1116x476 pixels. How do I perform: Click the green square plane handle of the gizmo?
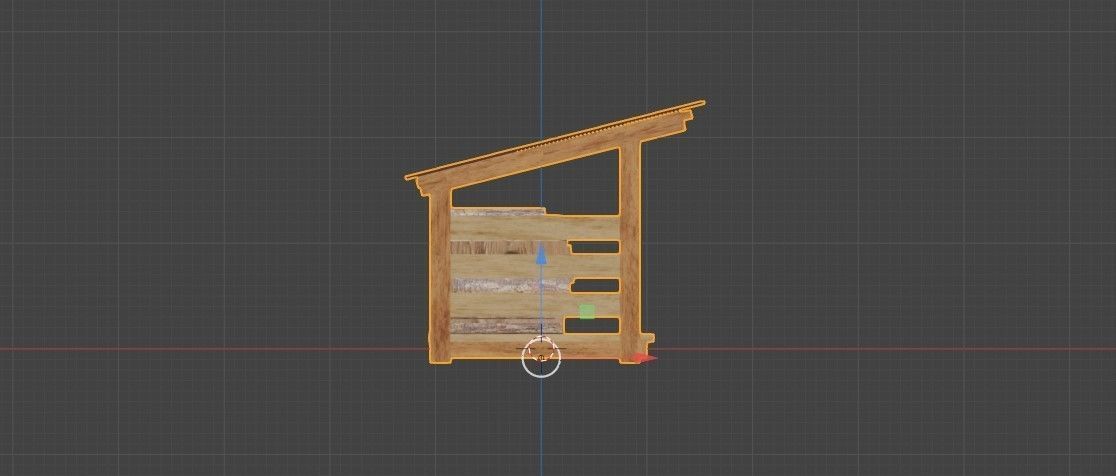[586, 312]
